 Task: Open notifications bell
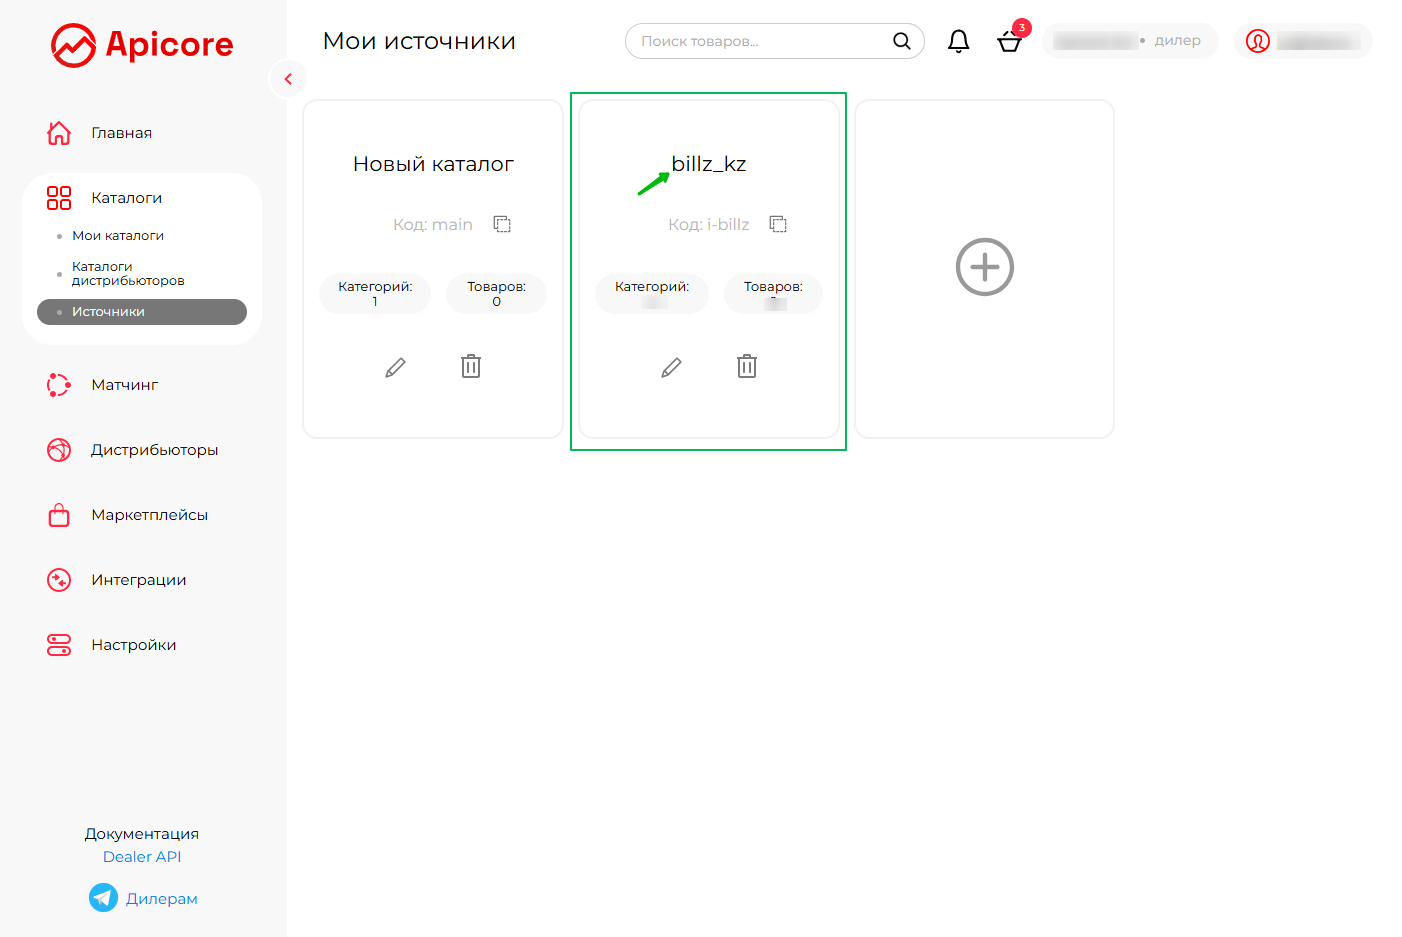(958, 41)
